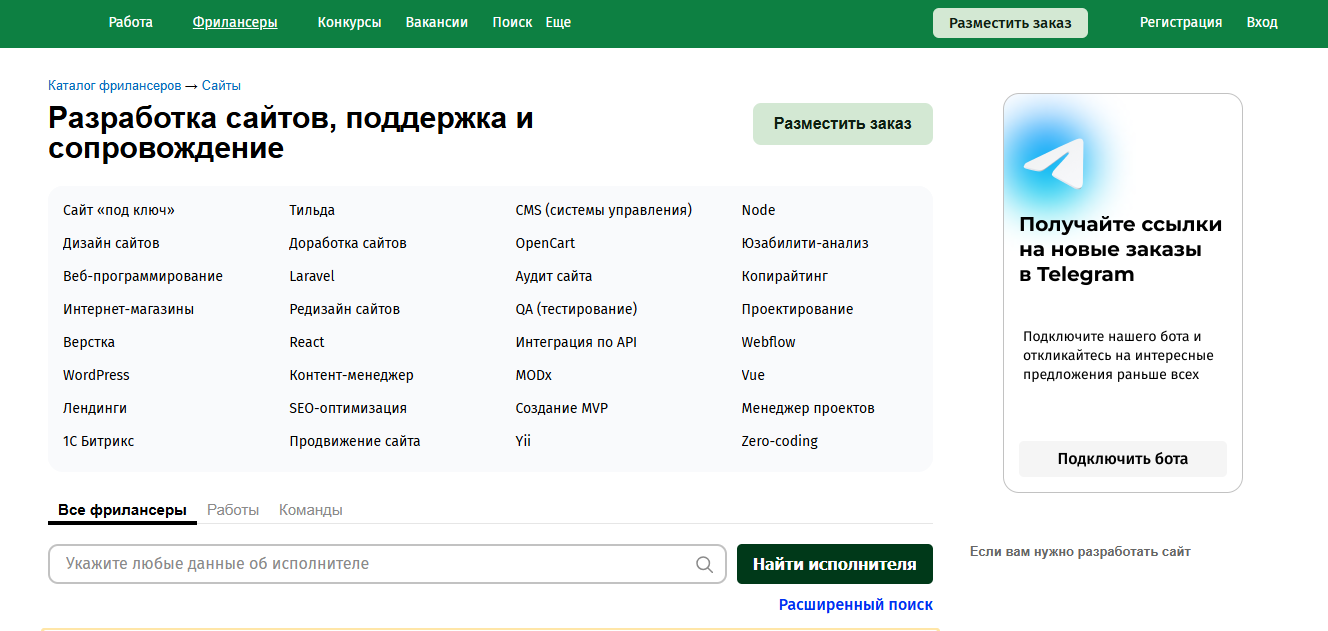Click the freelancer search input field
This screenshot has width=1328, height=631.
tap(375, 564)
